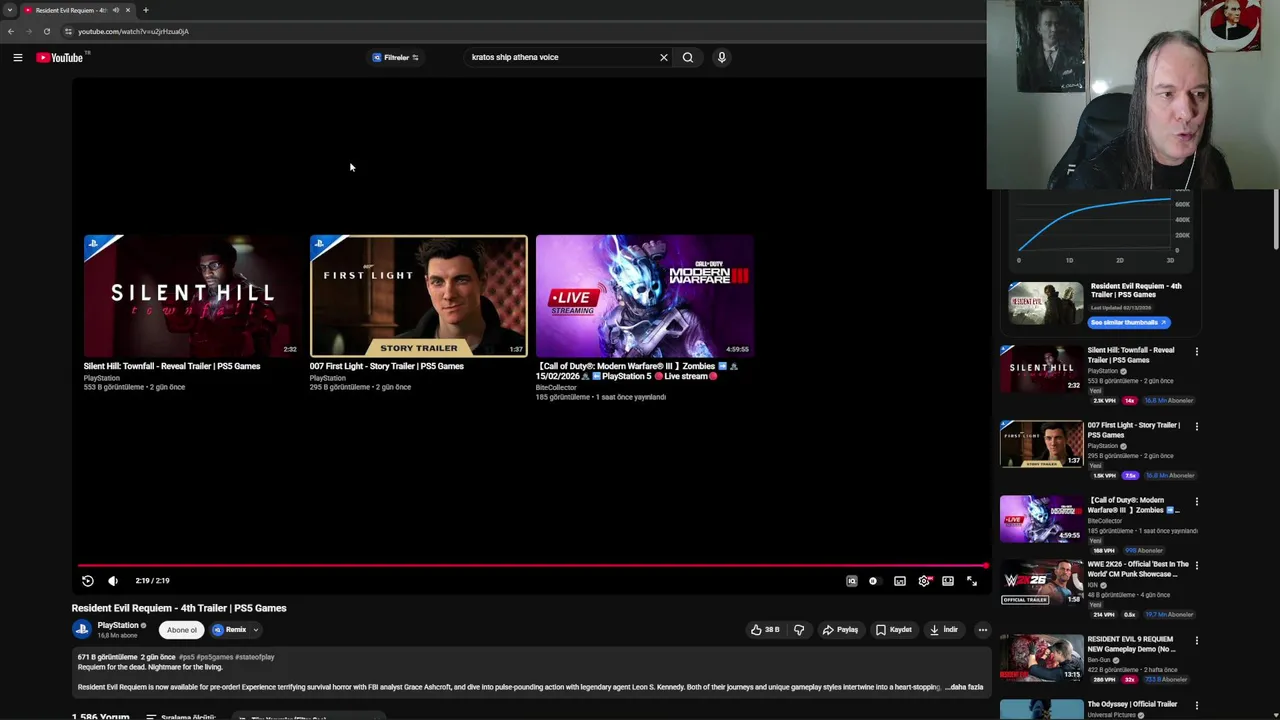The width and height of the screenshot is (1280, 720).
Task: Open the Remix button
Action: pyautogui.click(x=230, y=630)
